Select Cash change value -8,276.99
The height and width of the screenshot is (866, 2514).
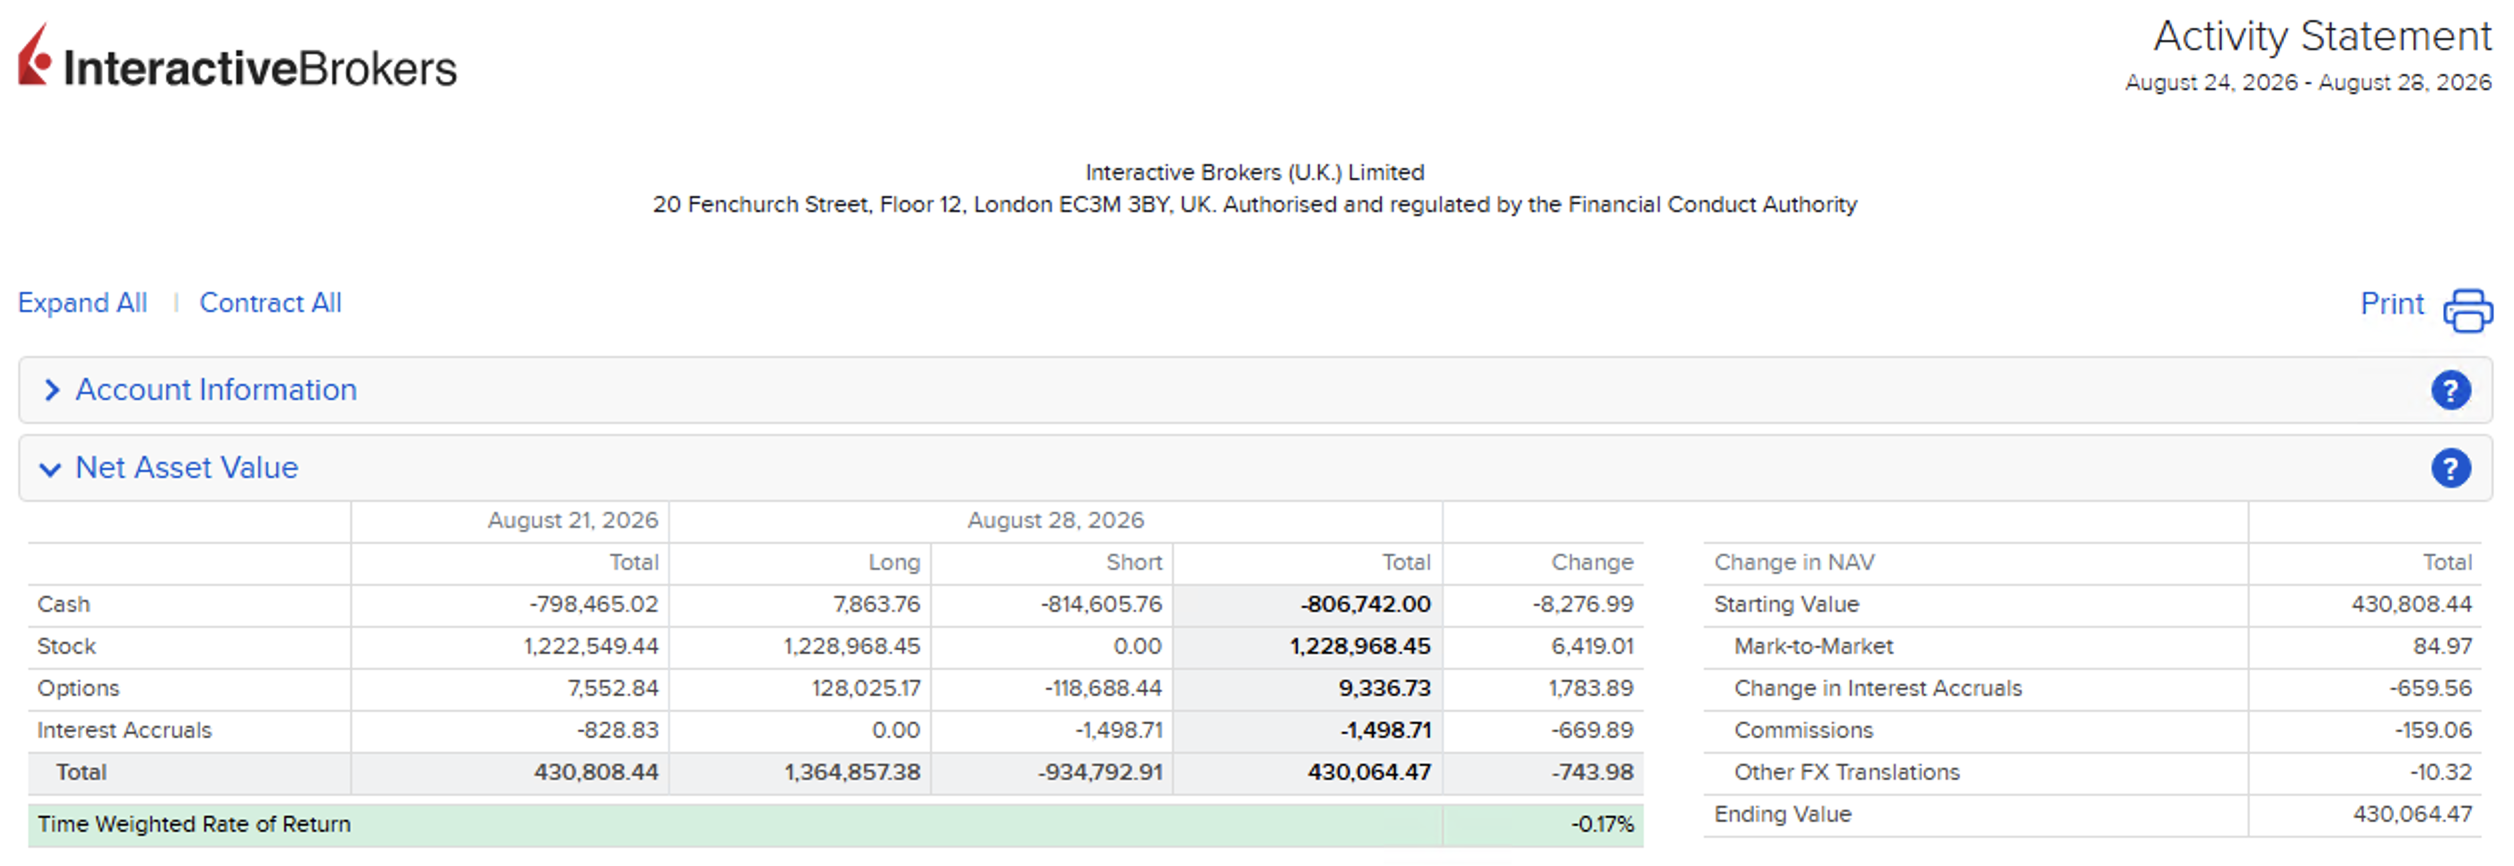tap(1583, 604)
